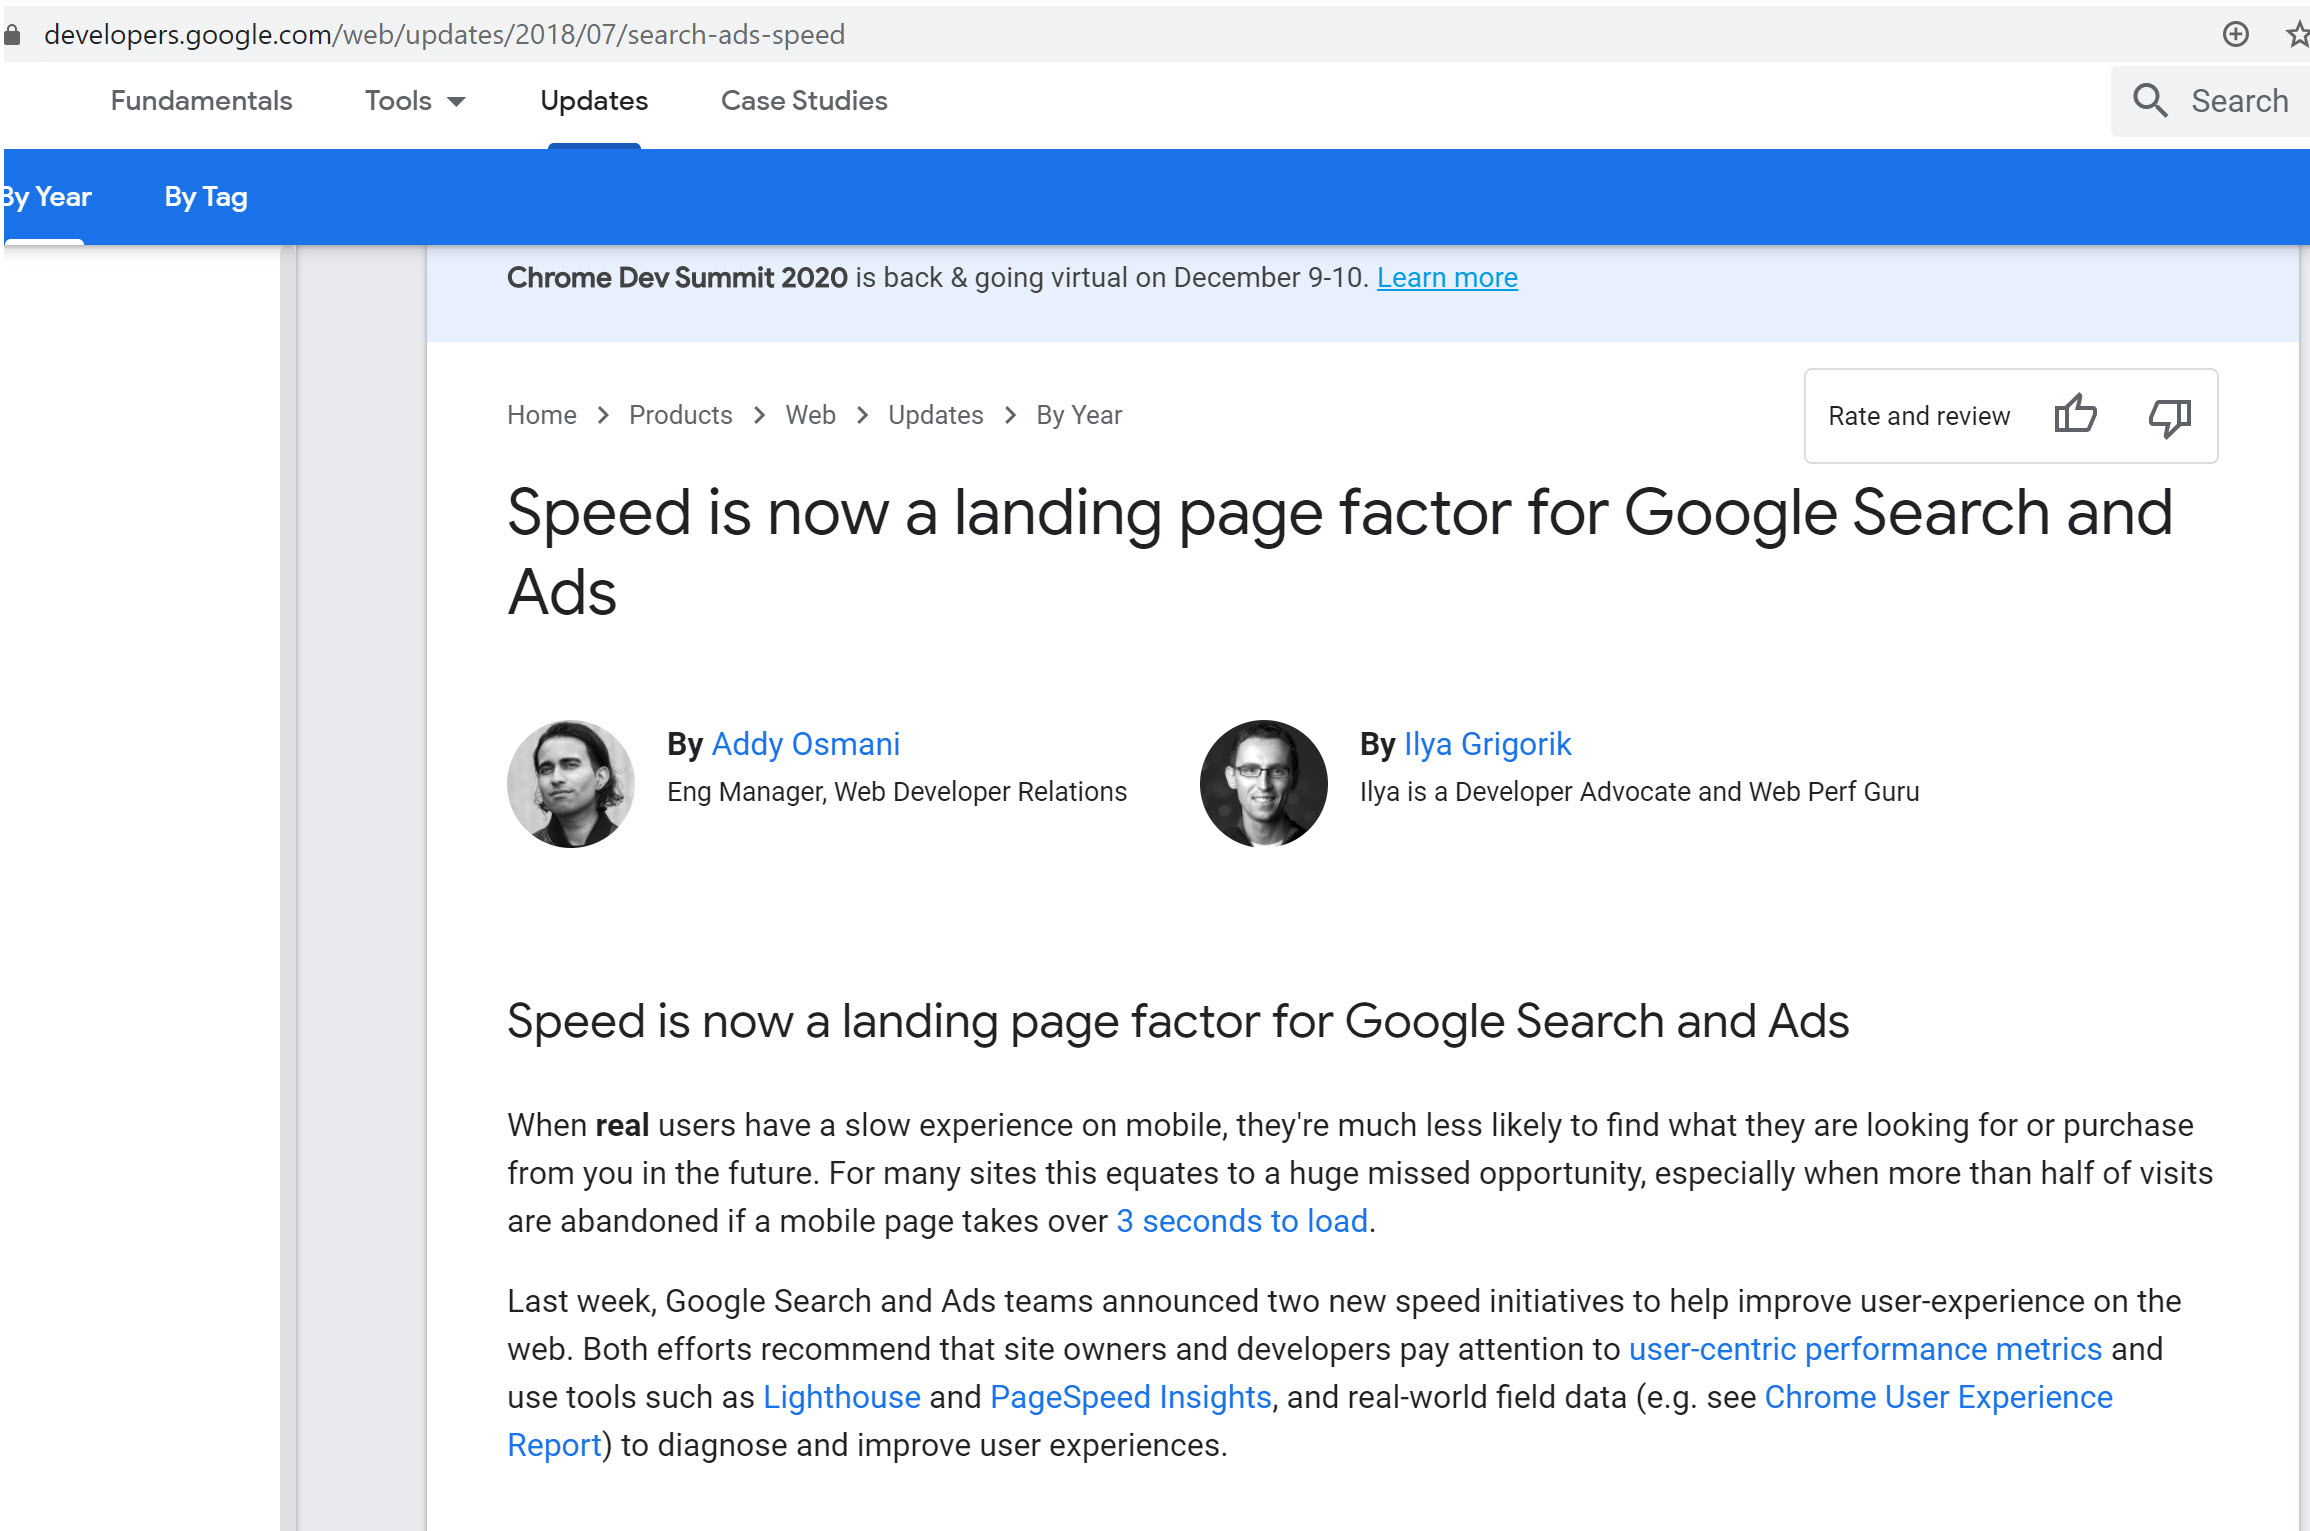This screenshot has width=2310, height=1531.
Task: Bookmark this page with the star icon
Action: (x=2297, y=34)
